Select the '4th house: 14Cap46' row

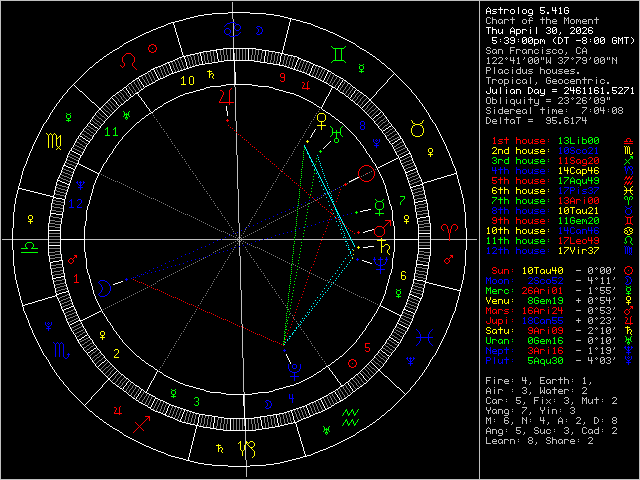click(x=545, y=171)
